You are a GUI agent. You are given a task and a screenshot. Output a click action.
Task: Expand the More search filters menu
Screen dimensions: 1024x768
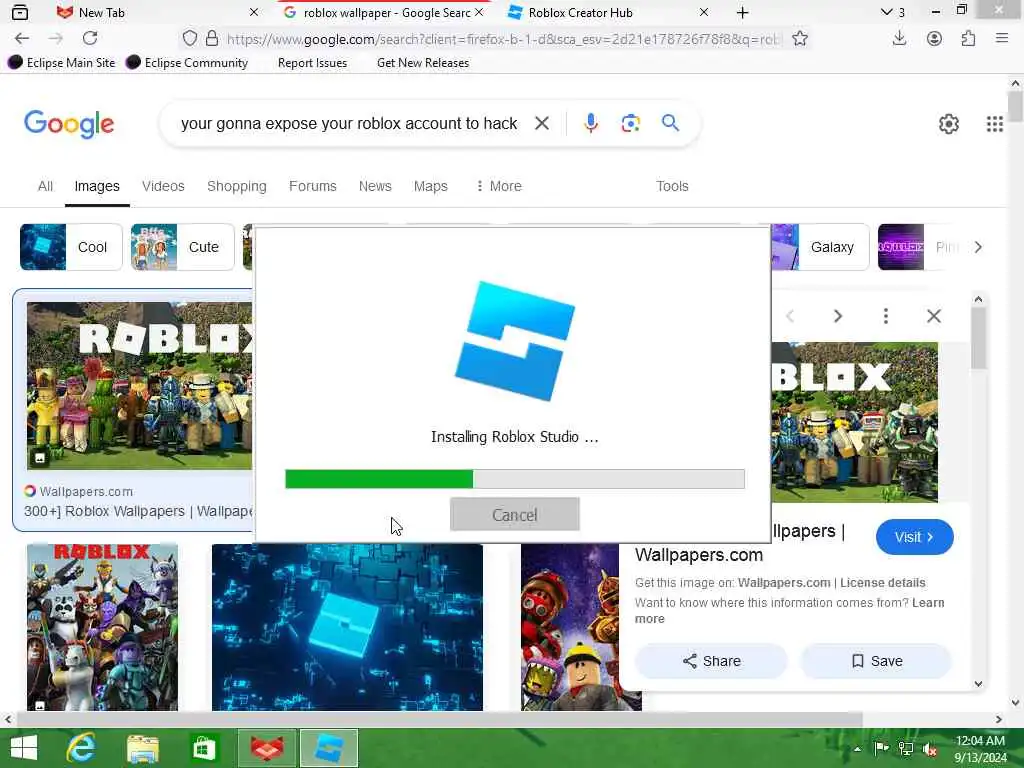(498, 186)
